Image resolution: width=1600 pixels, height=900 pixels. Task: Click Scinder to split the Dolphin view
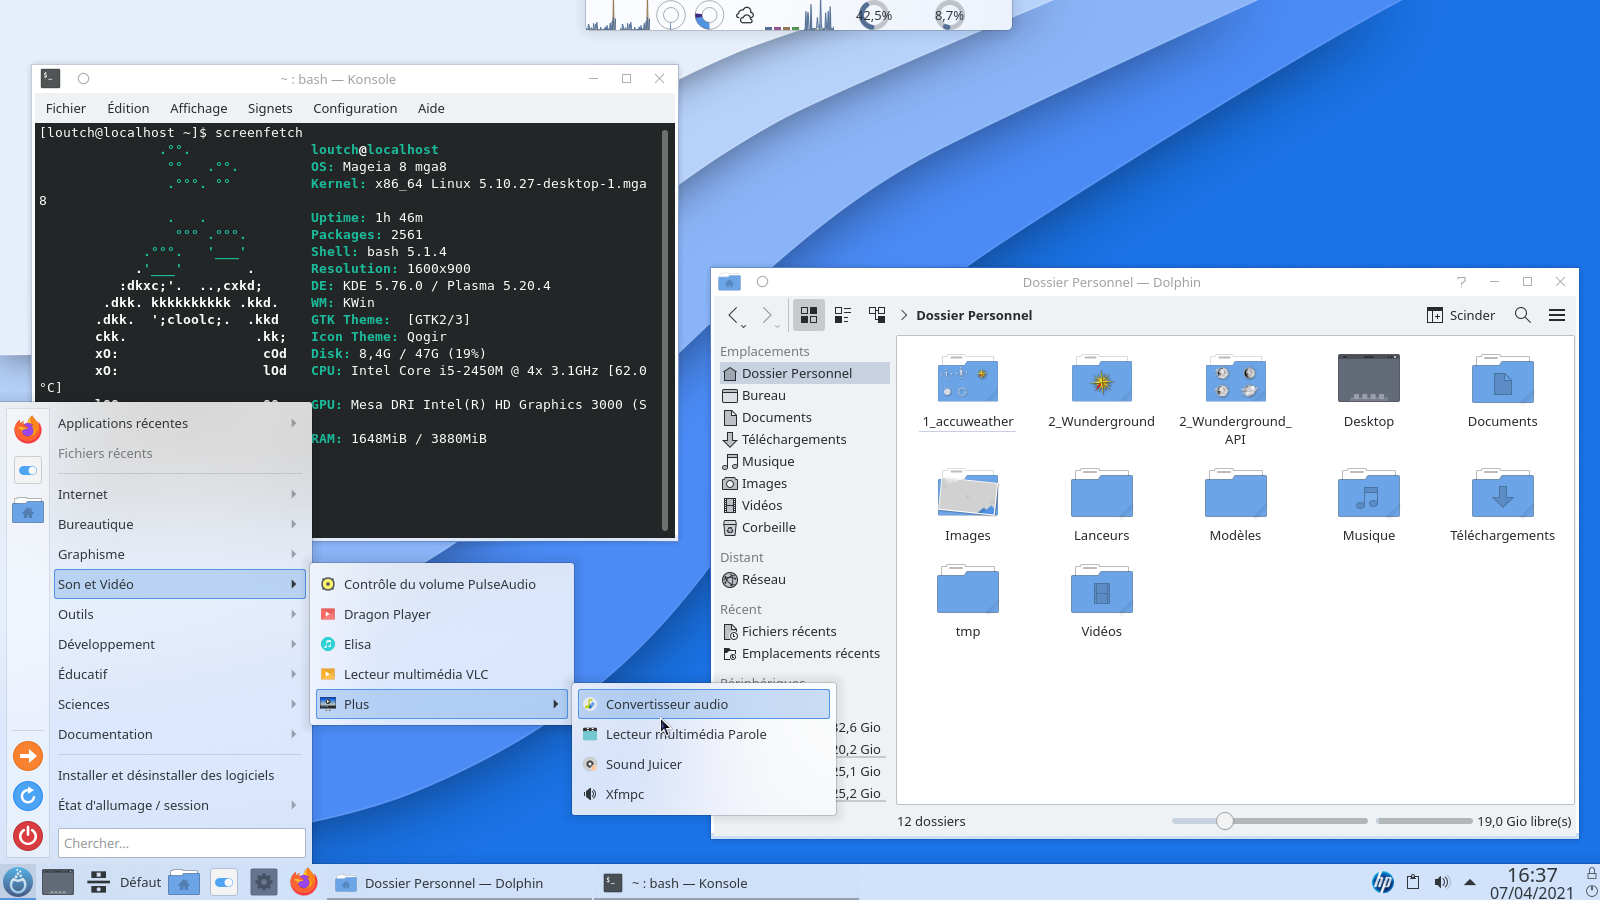pos(1461,315)
